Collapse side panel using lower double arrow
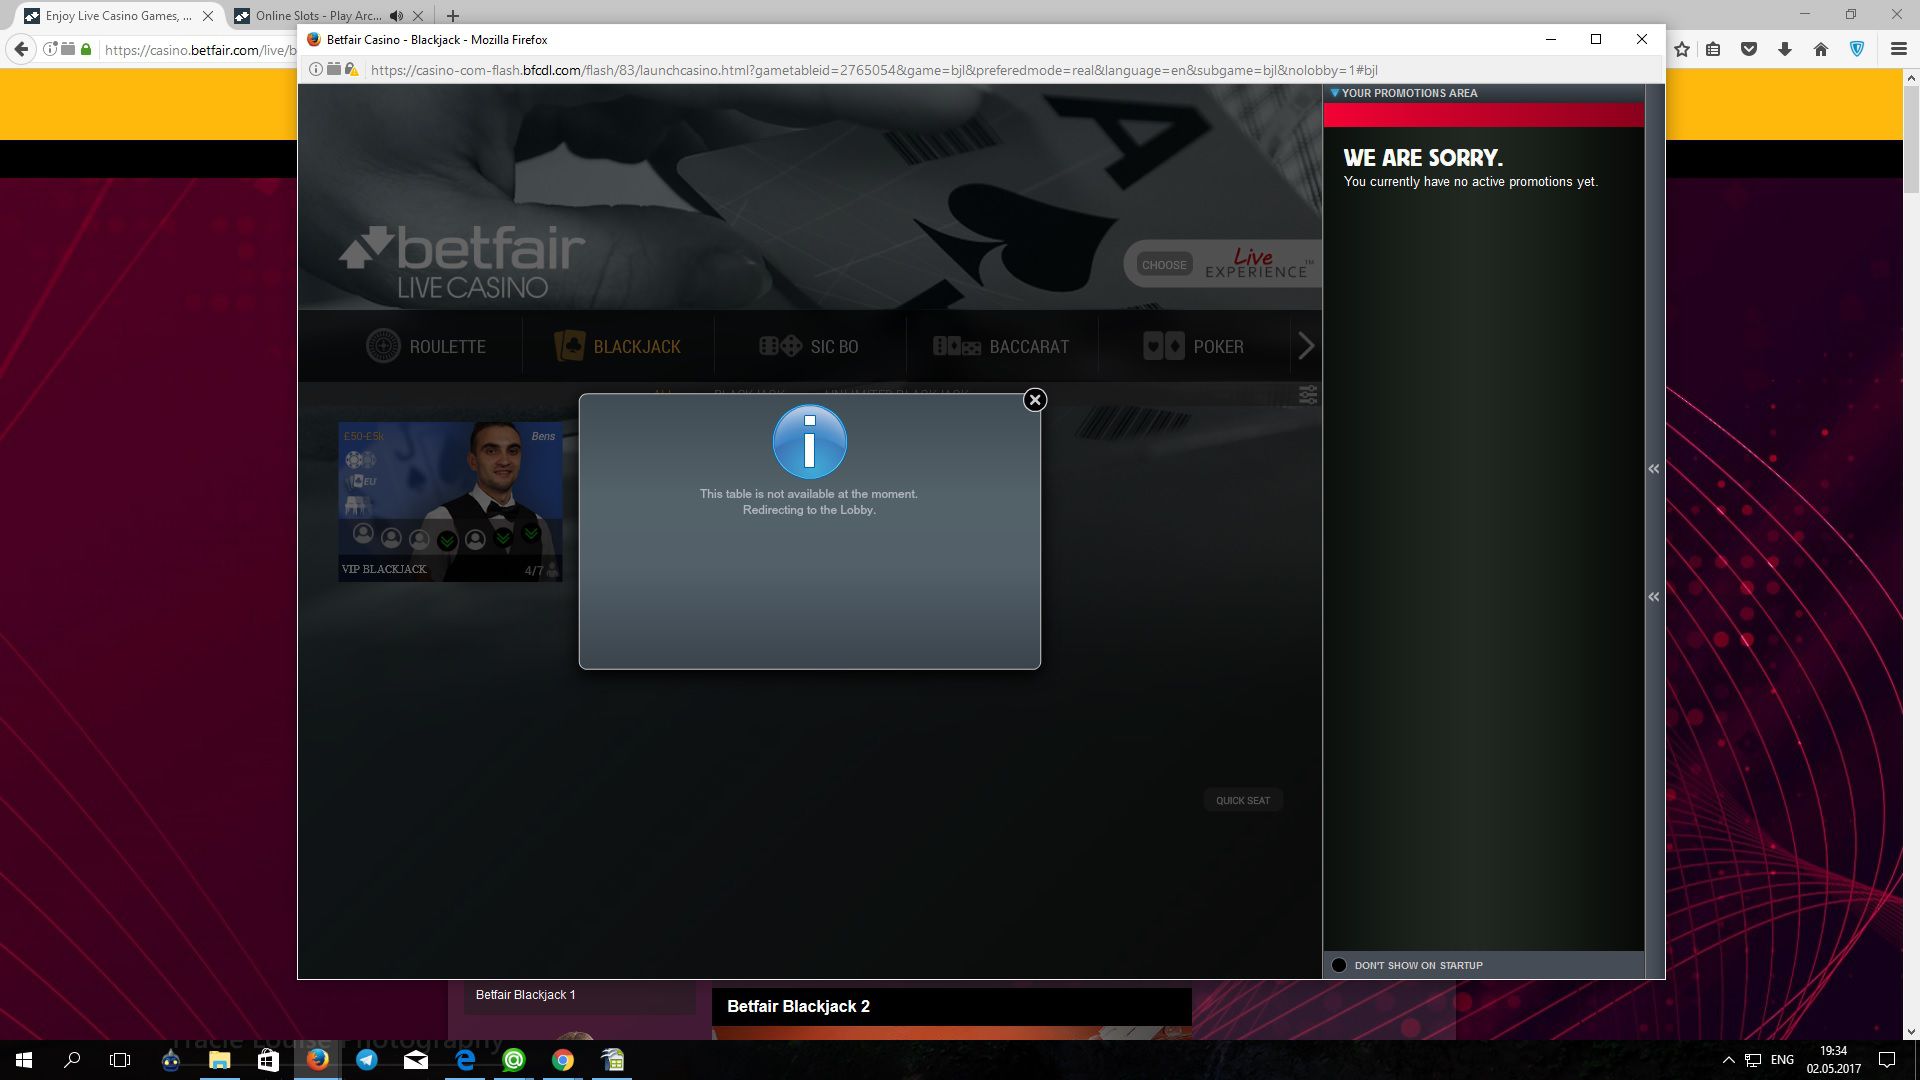Image resolution: width=1920 pixels, height=1080 pixels. click(x=1654, y=597)
